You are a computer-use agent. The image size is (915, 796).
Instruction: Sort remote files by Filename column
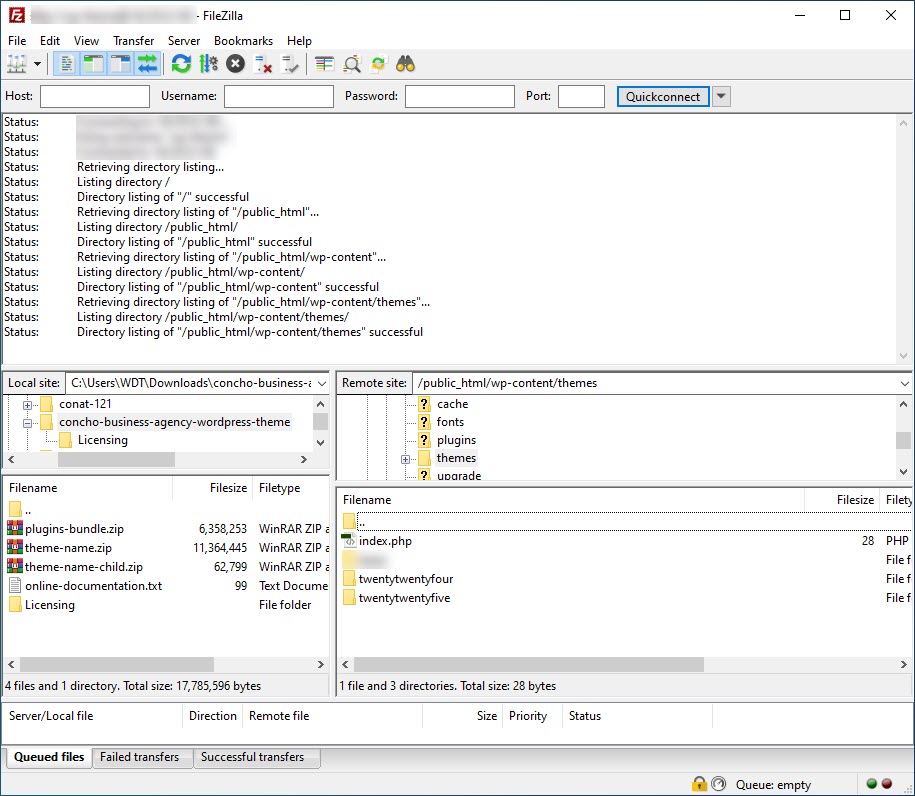coord(571,500)
